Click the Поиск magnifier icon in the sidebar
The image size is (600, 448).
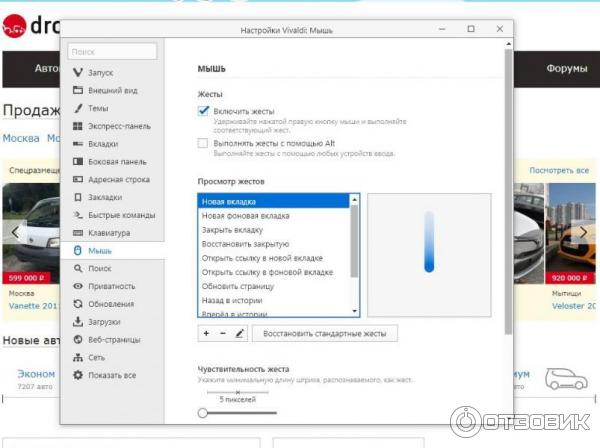[x=78, y=269]
